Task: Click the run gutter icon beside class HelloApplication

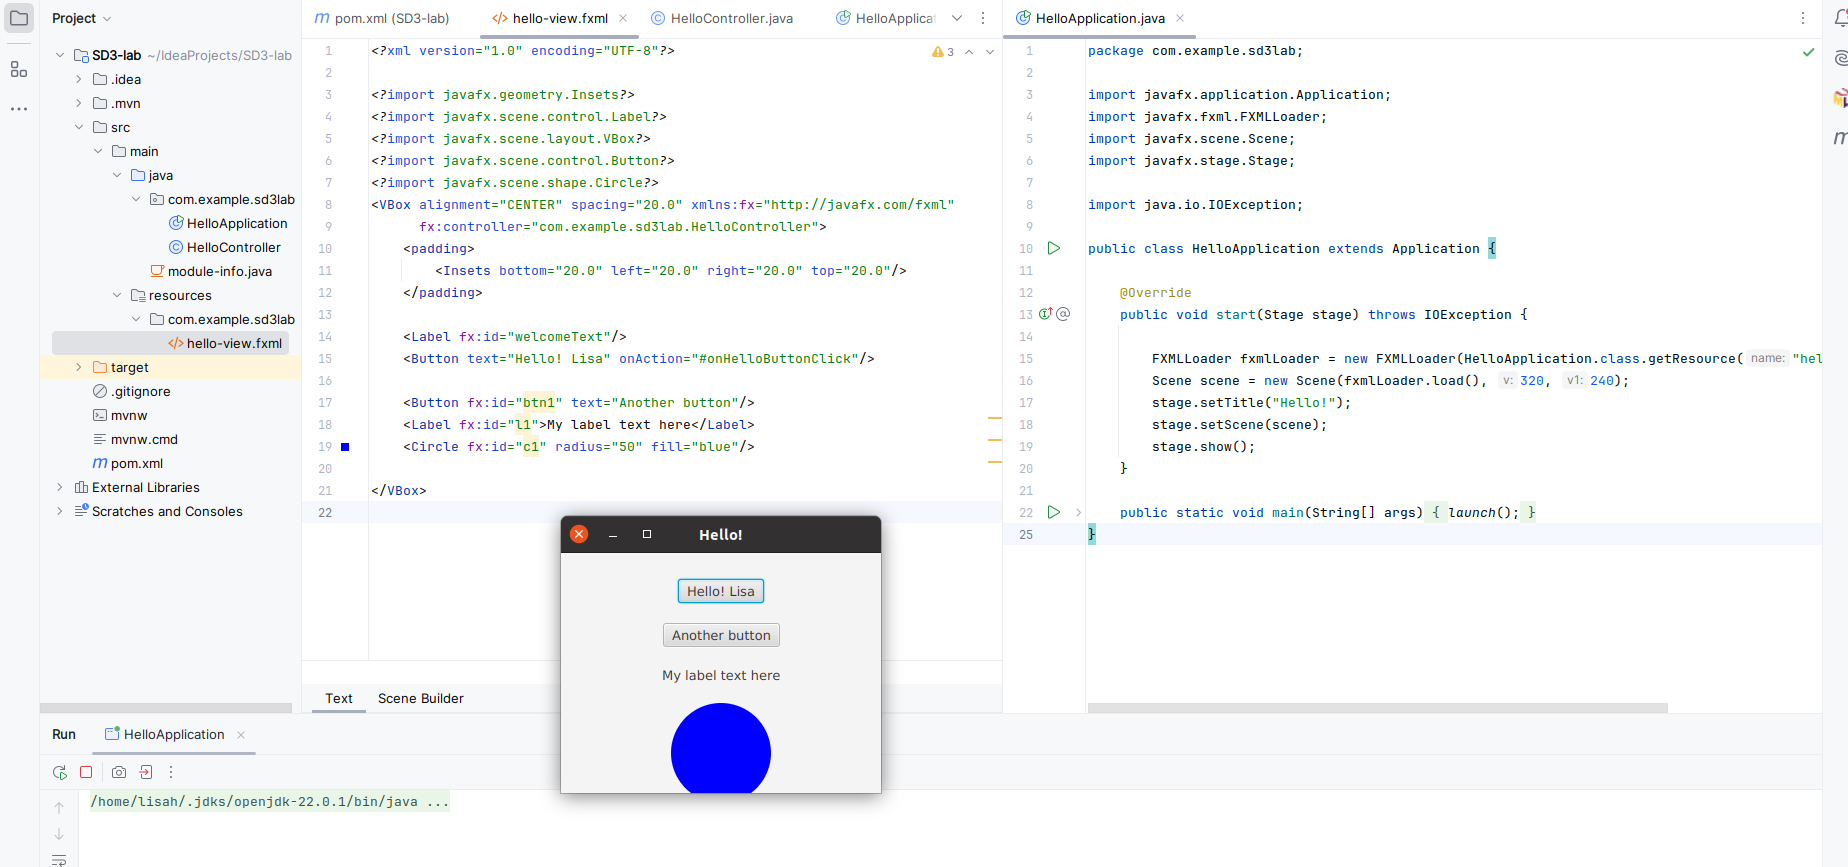Action: click(1054, 248)
